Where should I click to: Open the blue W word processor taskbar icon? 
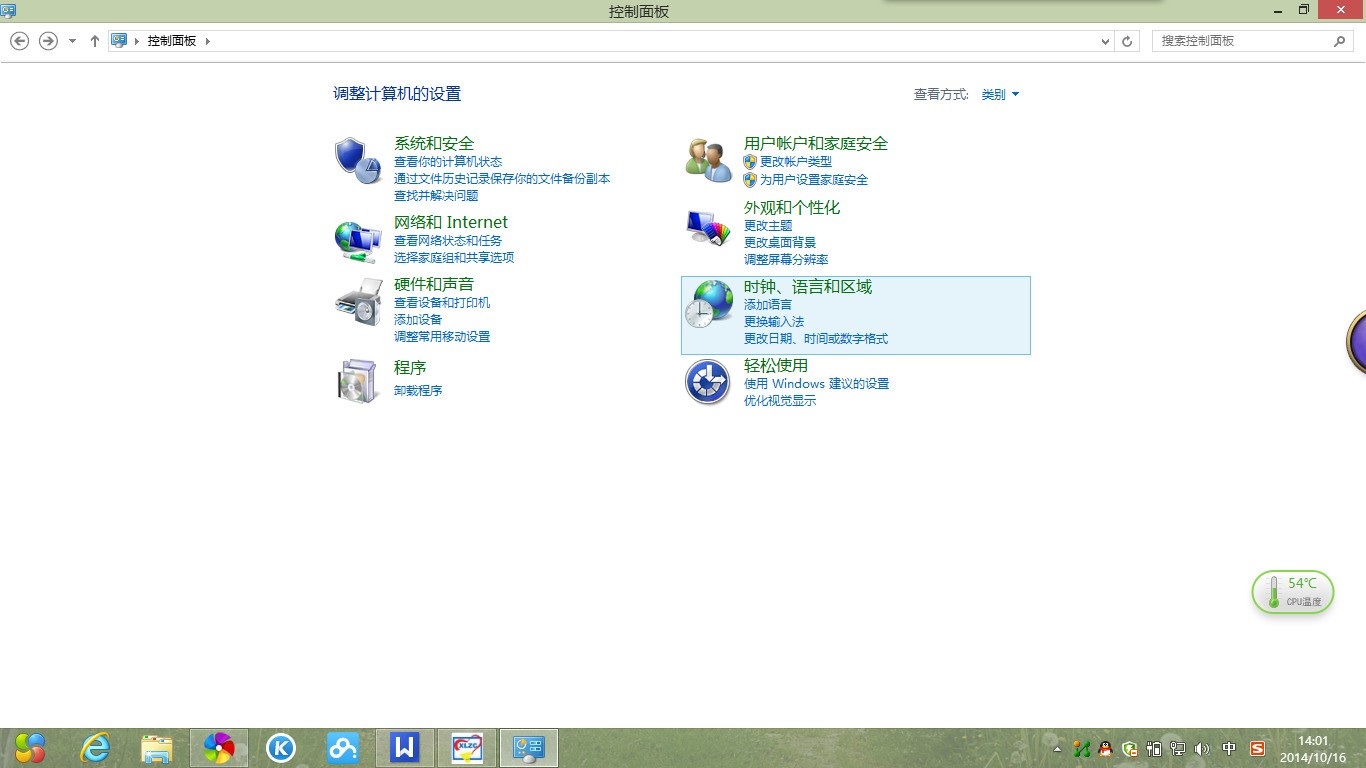tap(405, 748)
